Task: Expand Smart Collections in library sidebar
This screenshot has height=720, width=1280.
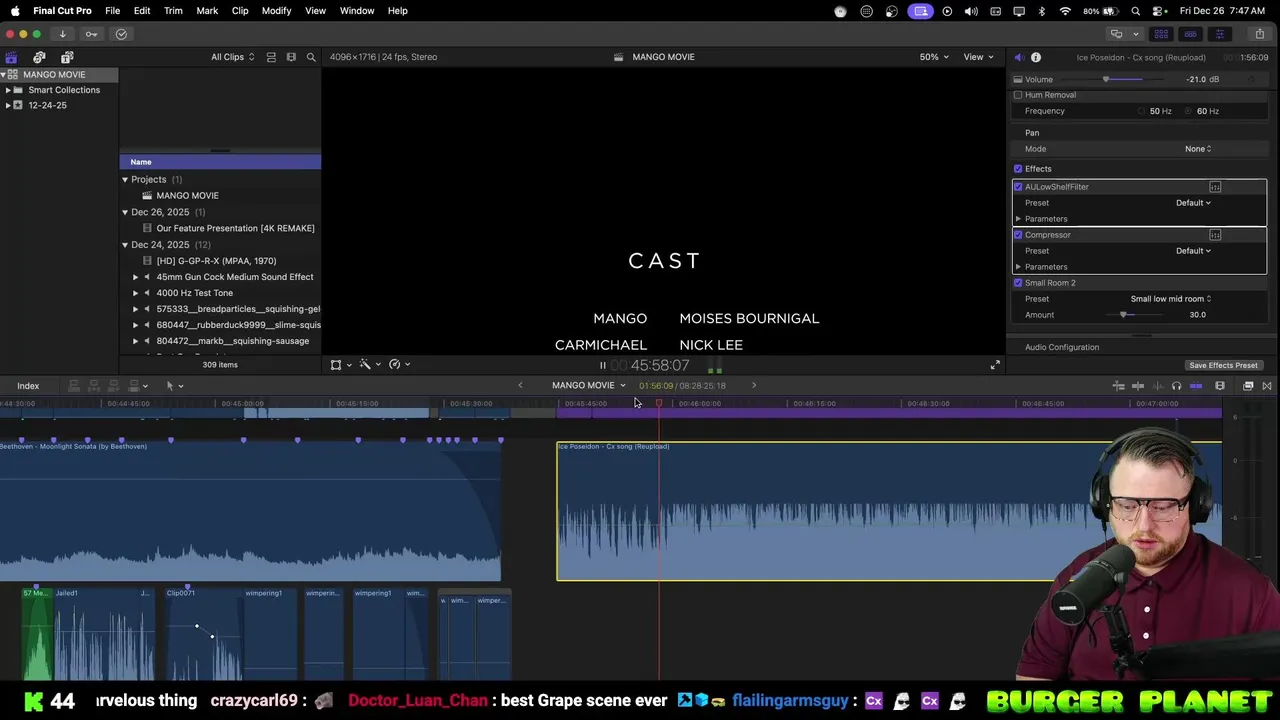Action: 8,90
